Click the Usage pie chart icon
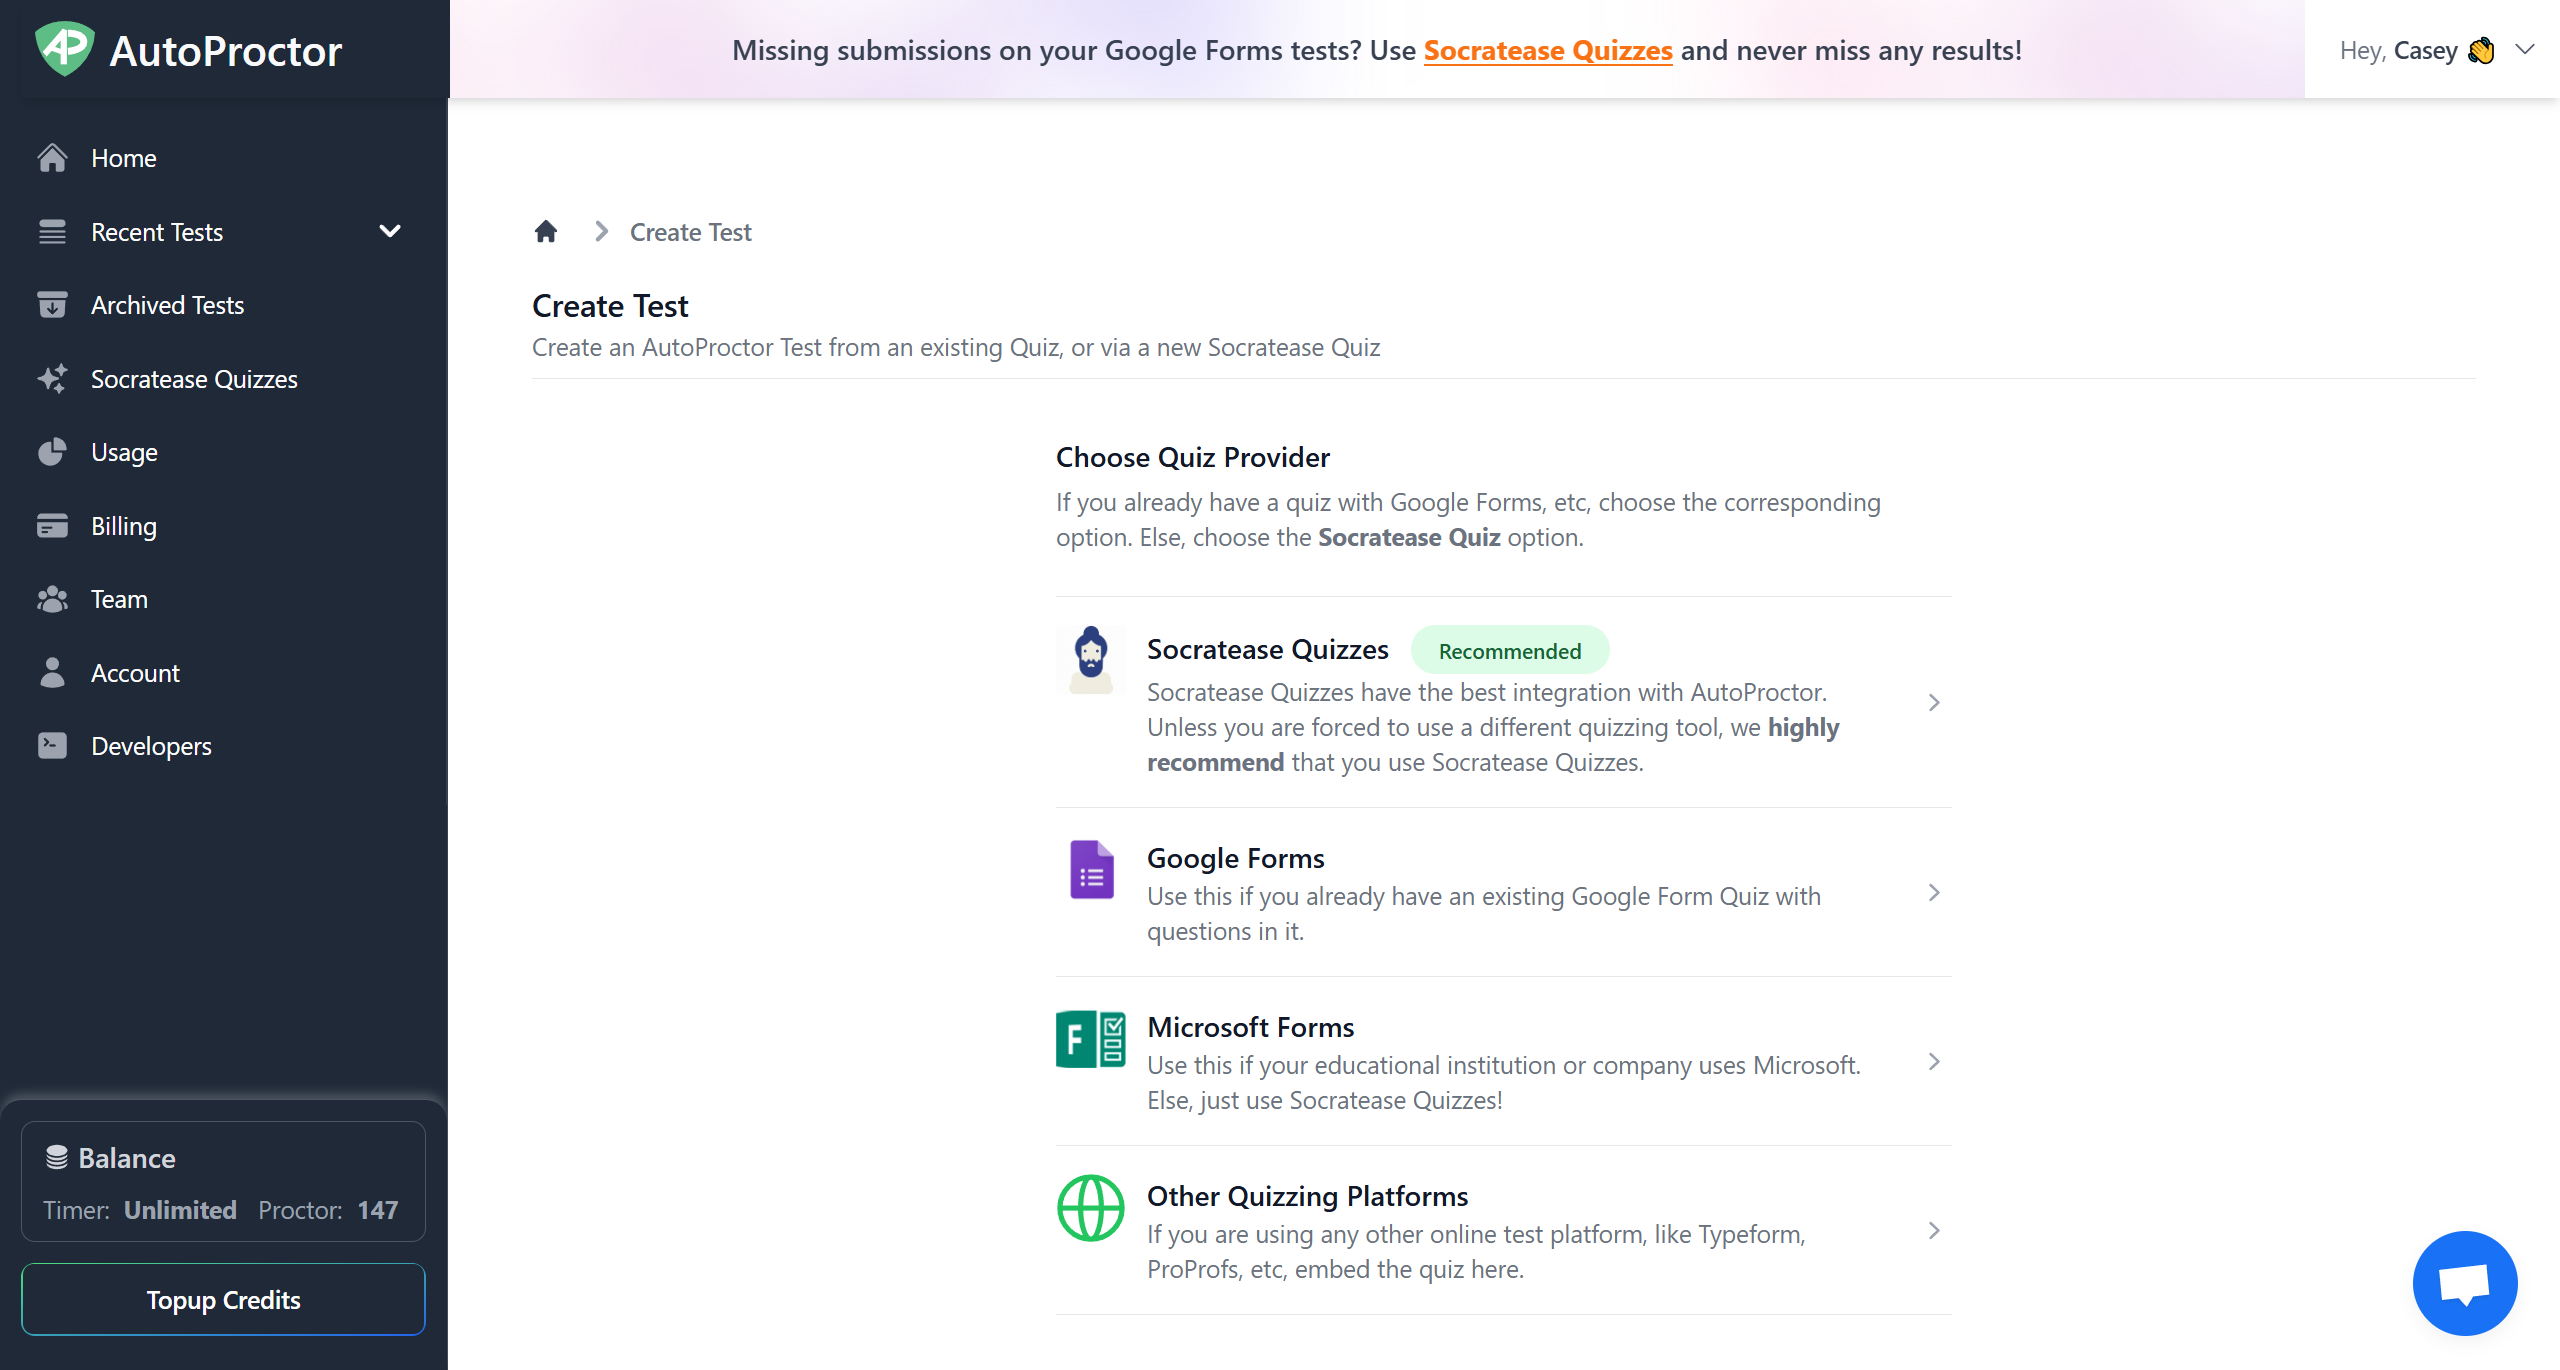The image size is (2560, 1370). 52,452
